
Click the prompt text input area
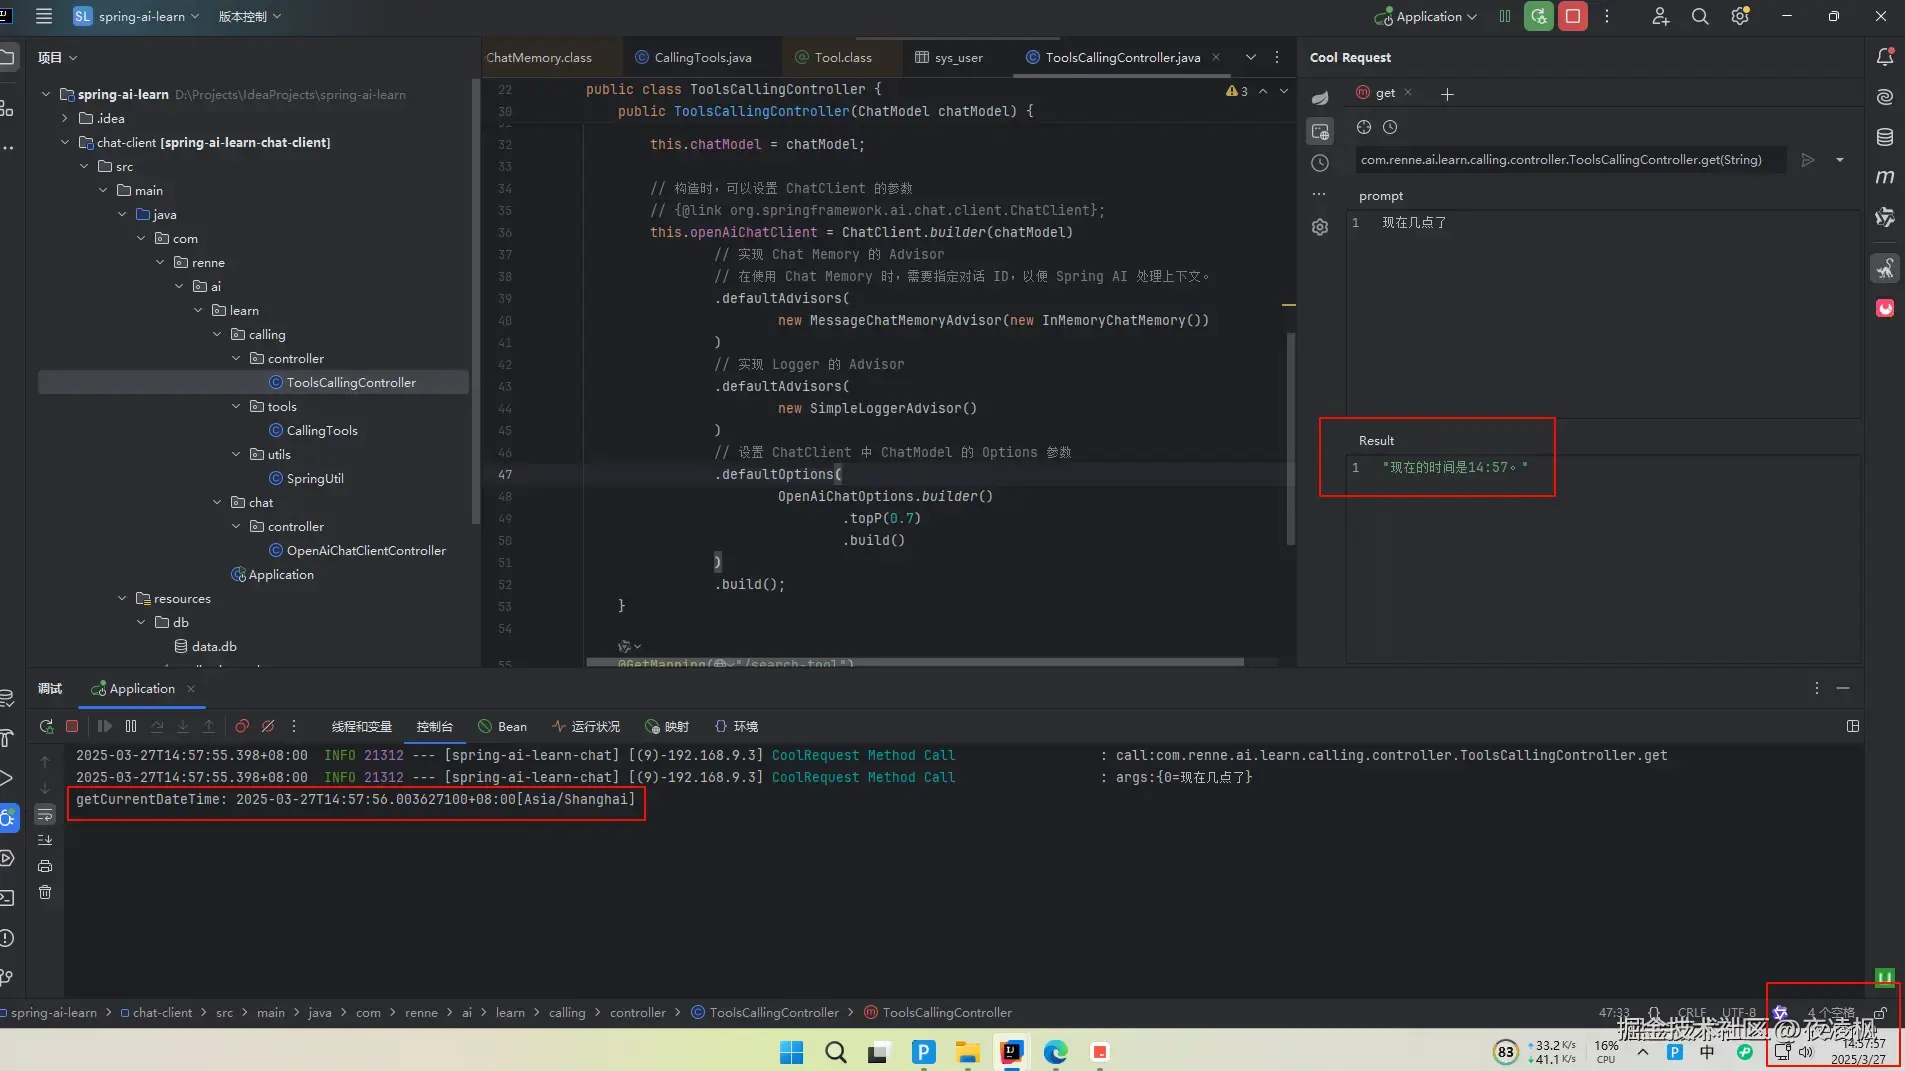pyautogui.click(x=1603, y=311)
